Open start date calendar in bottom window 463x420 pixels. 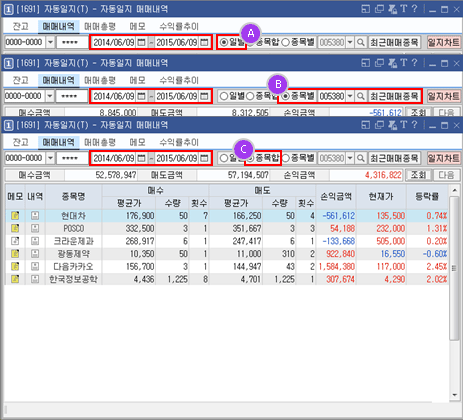point(141,158)
